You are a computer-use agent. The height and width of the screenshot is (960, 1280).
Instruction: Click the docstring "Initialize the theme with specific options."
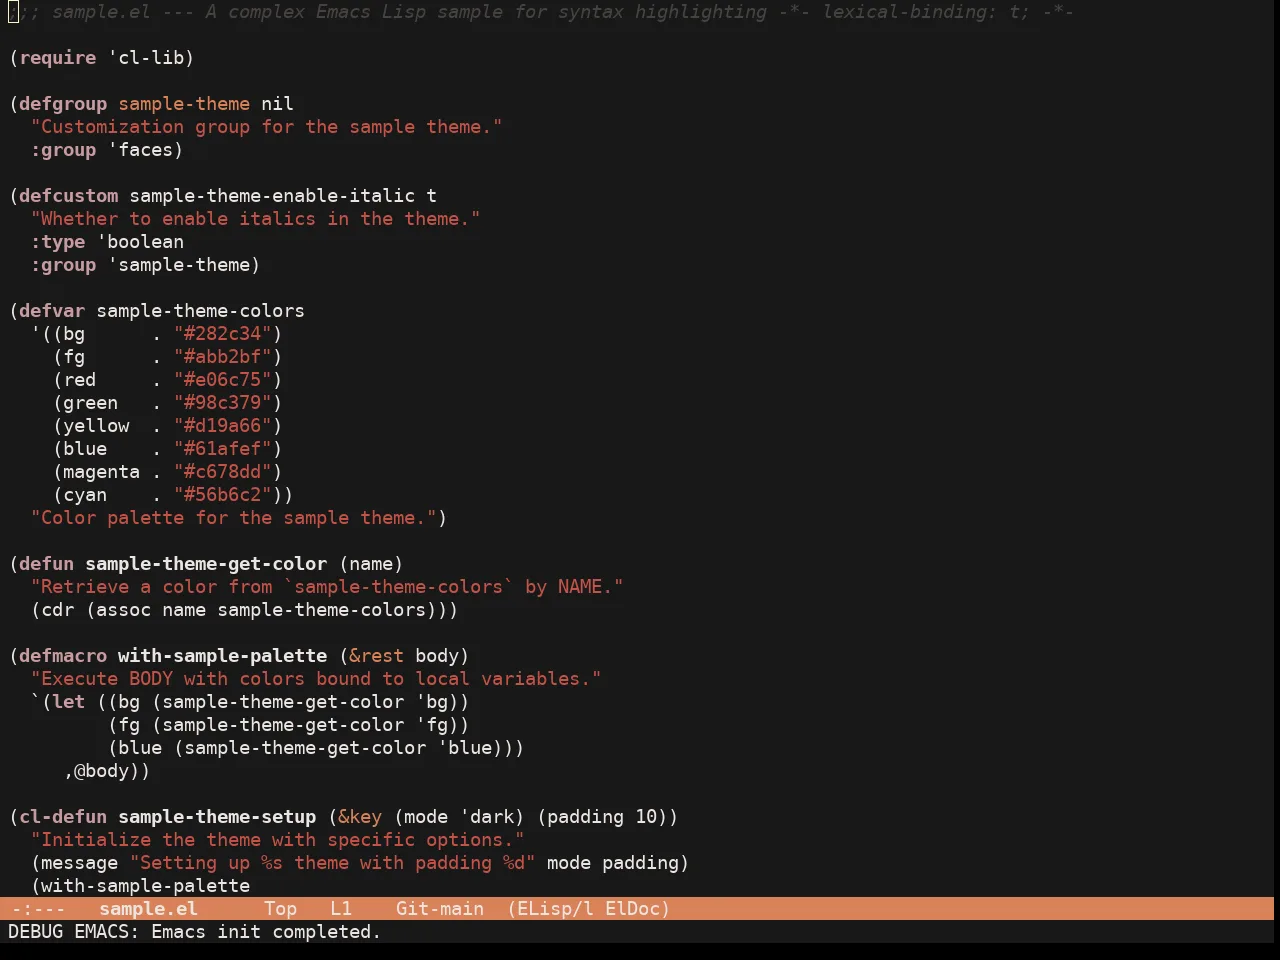coord(278,840)
